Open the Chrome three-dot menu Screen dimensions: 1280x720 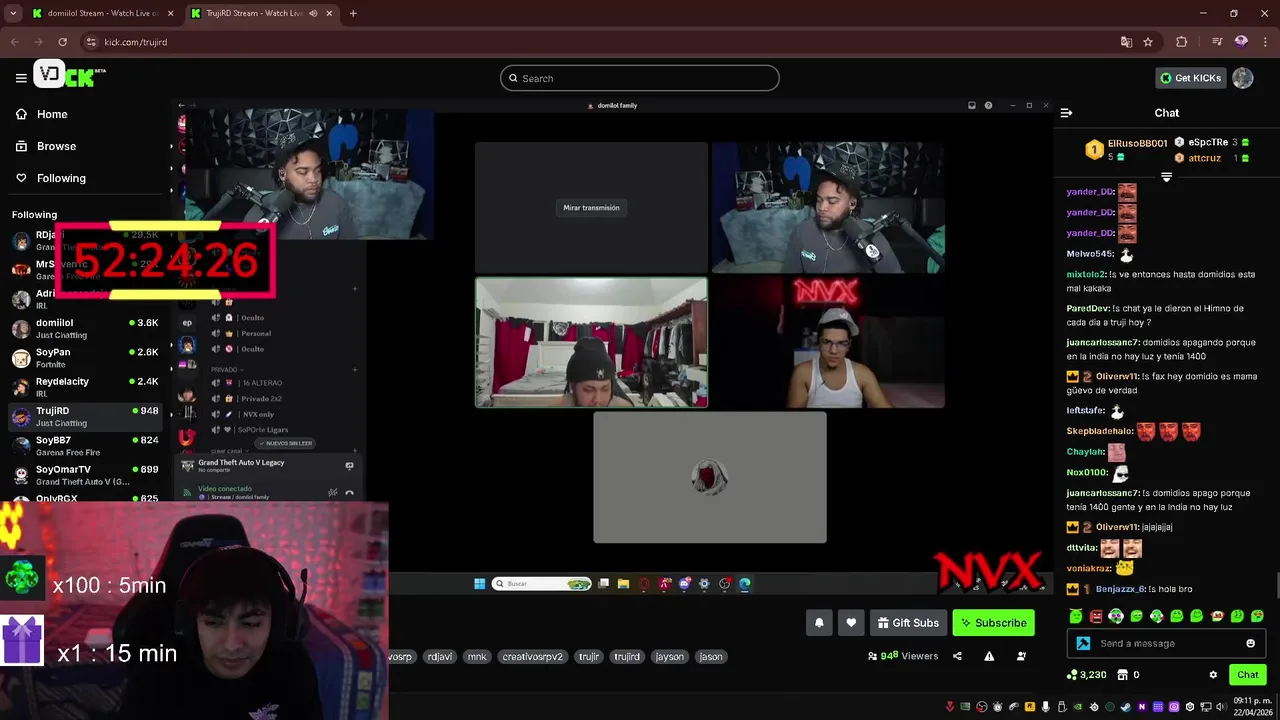pos(1265,42)
